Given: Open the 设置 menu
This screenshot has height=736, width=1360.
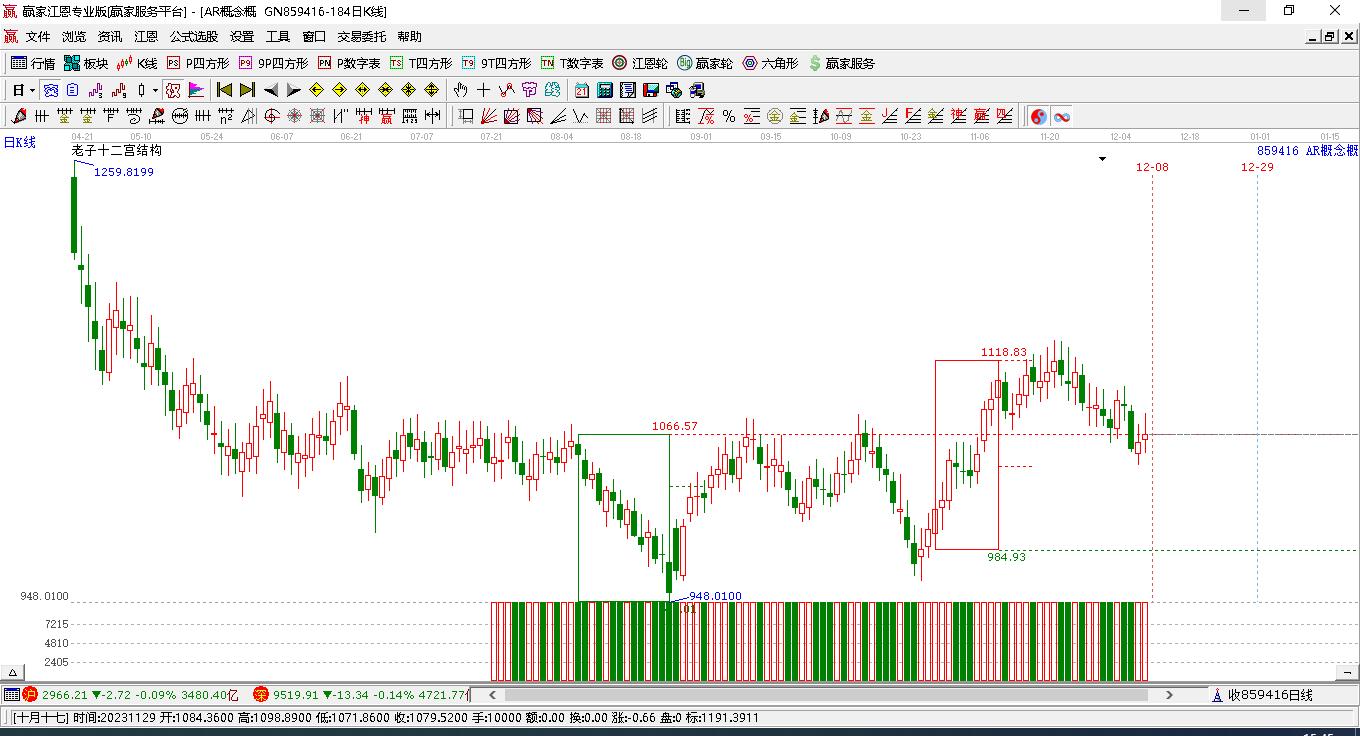Looking at the screenshot, I should 242,37.
